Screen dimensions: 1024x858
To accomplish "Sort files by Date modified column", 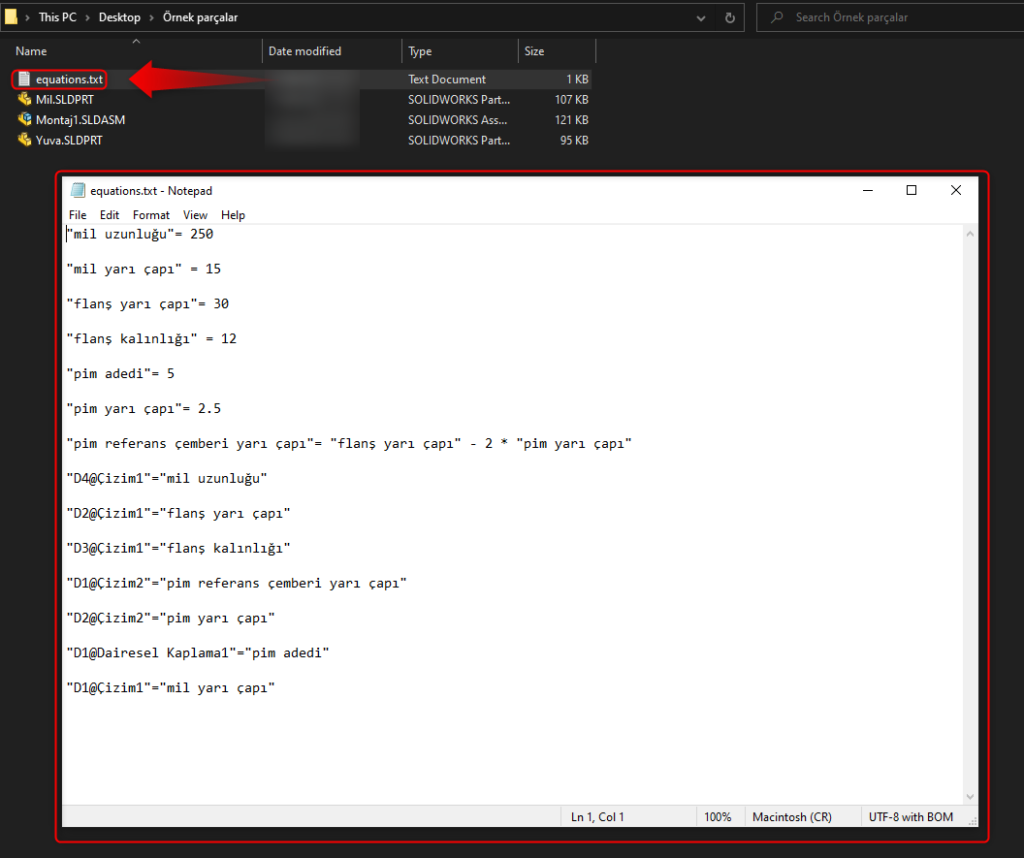I will 304,51.
